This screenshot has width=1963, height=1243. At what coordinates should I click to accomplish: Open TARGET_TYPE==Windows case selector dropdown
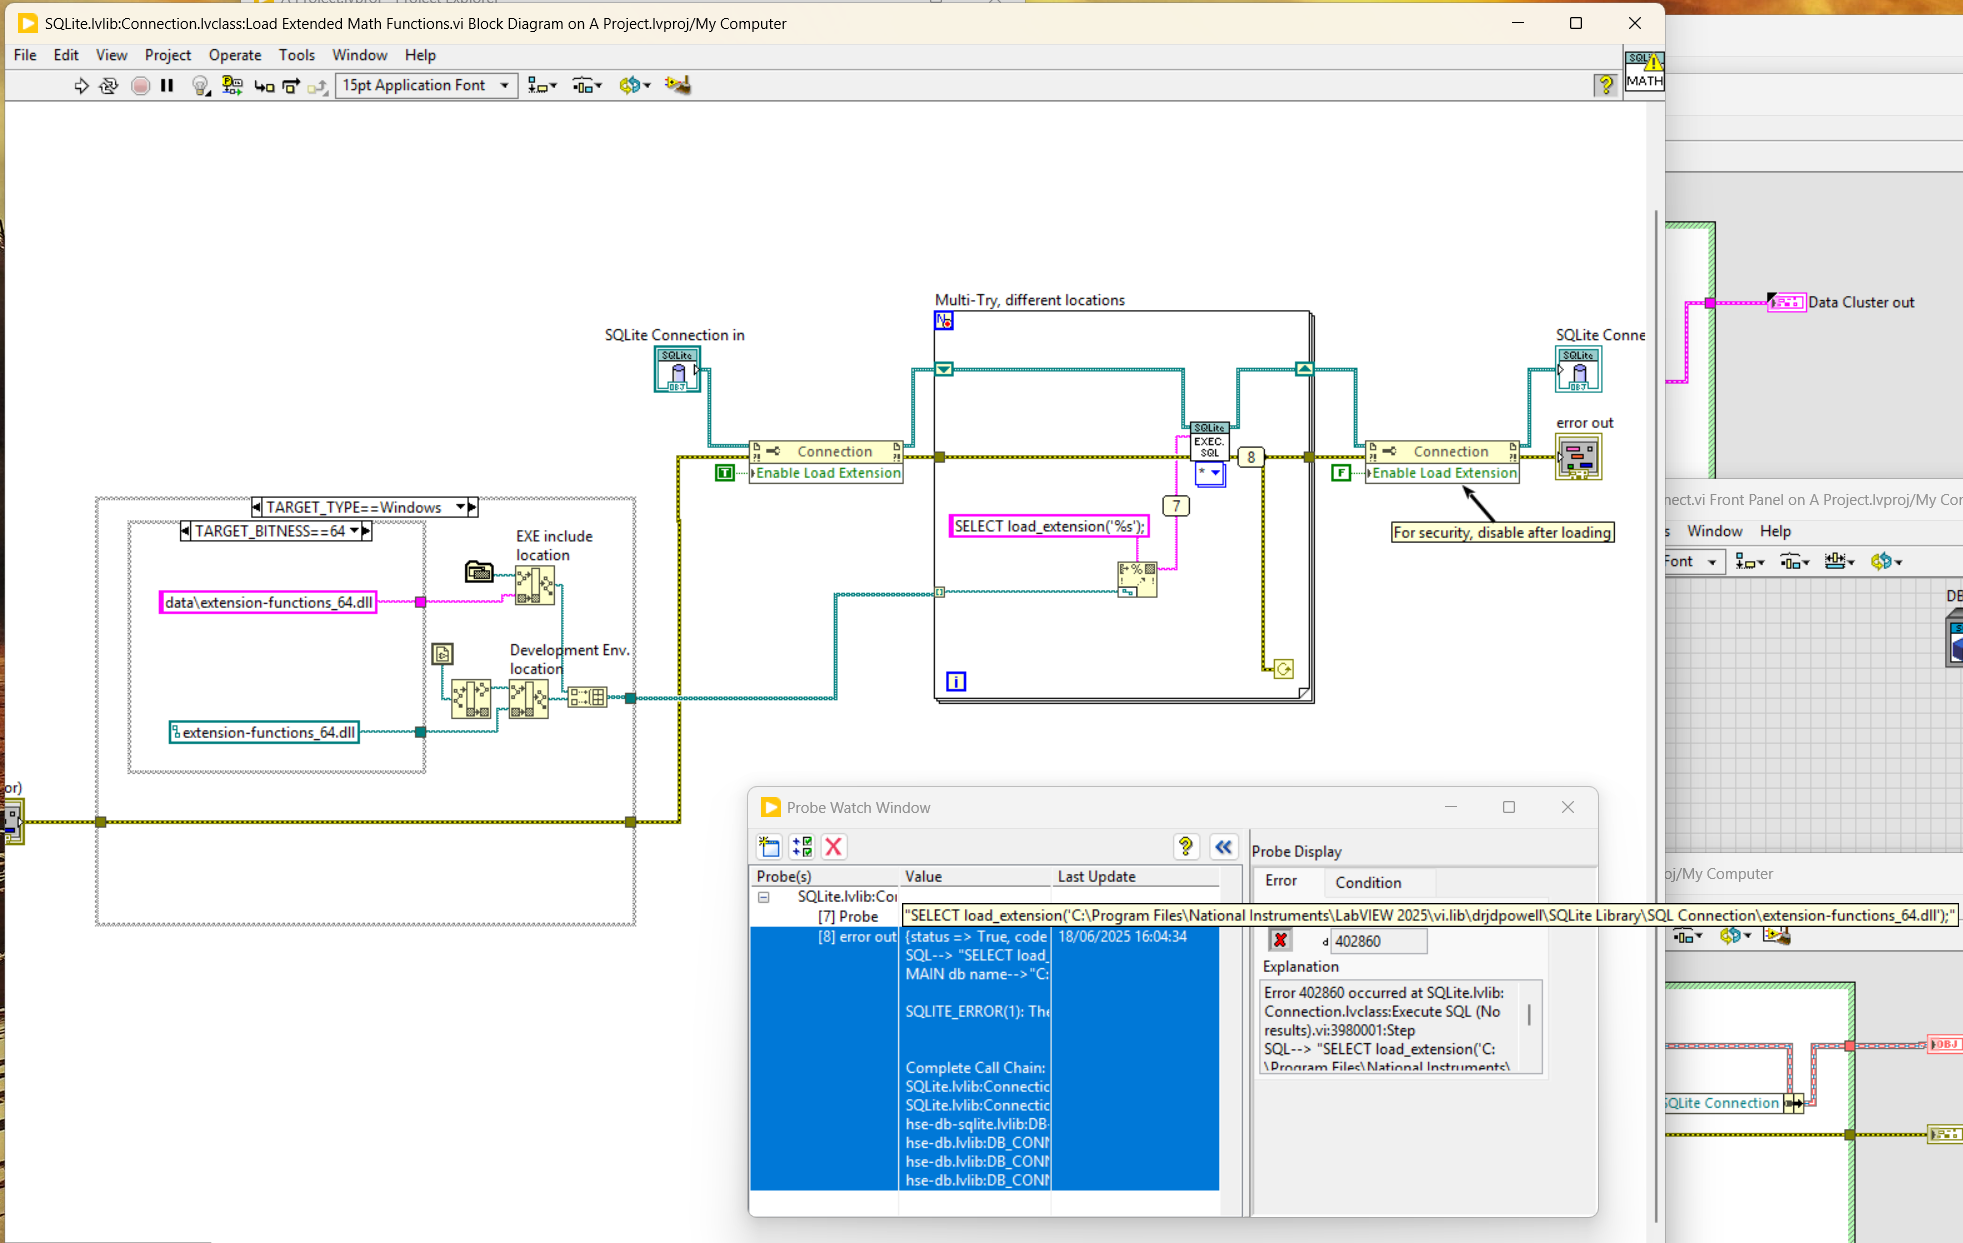coord(460,507)
